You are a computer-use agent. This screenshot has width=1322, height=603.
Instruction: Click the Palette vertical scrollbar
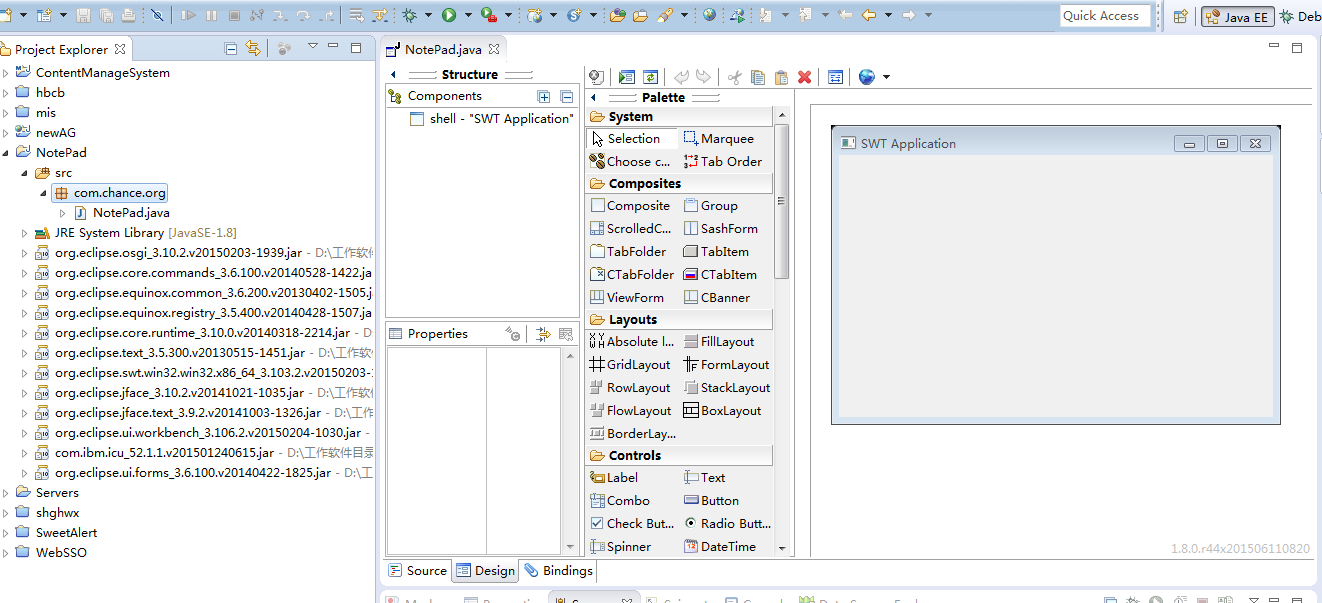click(782, 200)
